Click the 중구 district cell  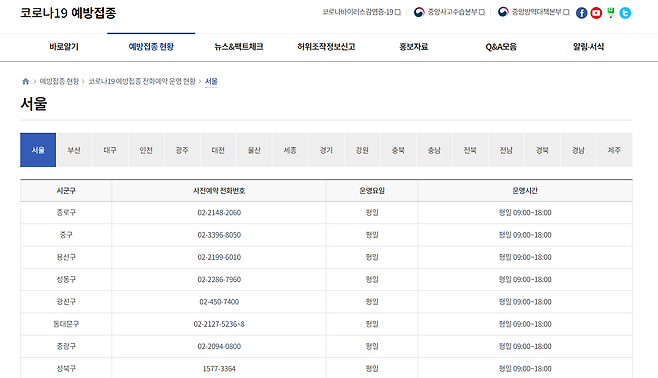(66, 235)
